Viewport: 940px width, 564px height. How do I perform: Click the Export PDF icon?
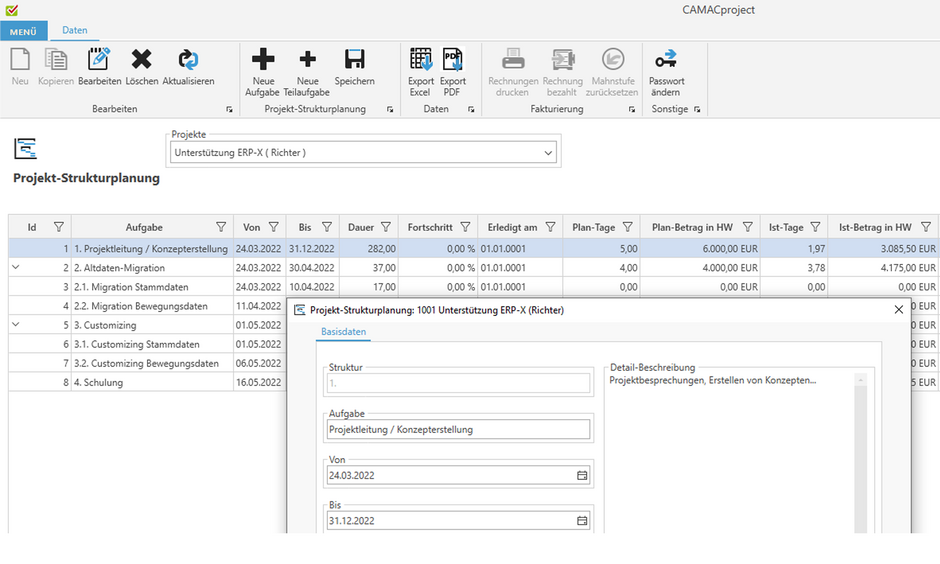point(453,60)
